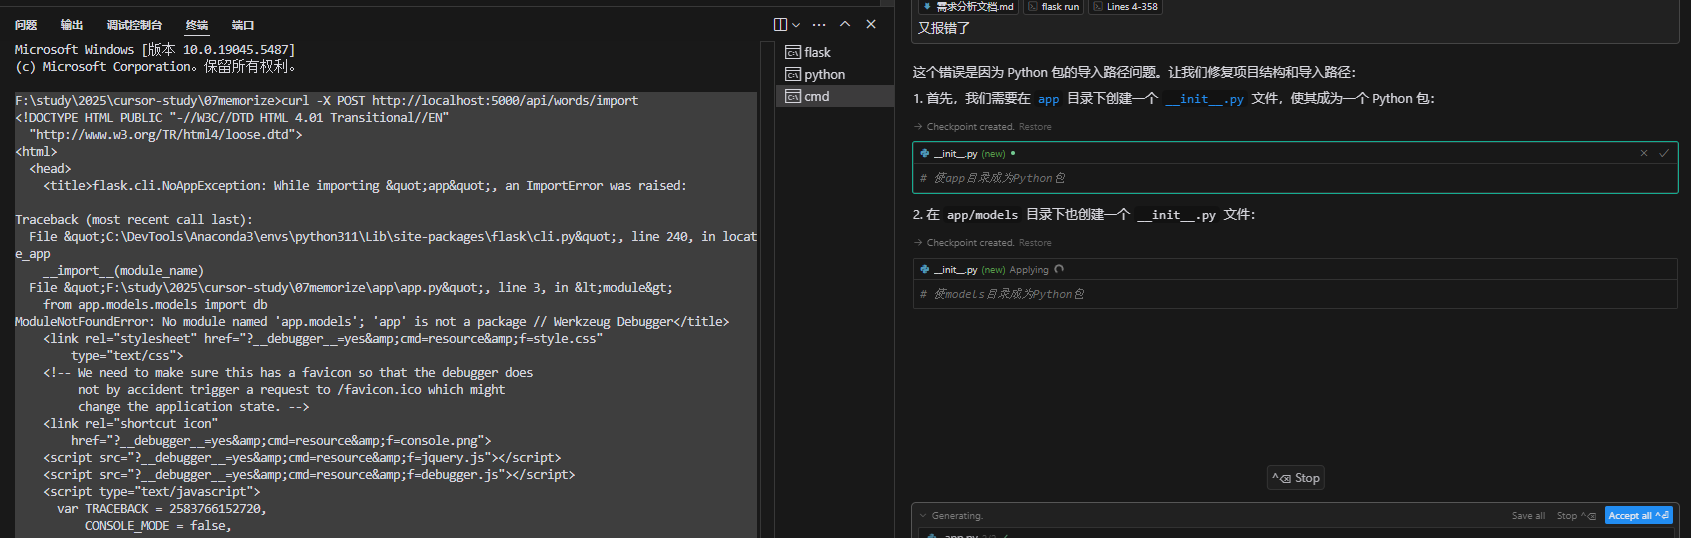Image resolution: width=1691 pixels, height=538 pixels.
Task: Click the # 使app目录成为Python包 code line
Action: 992,178
